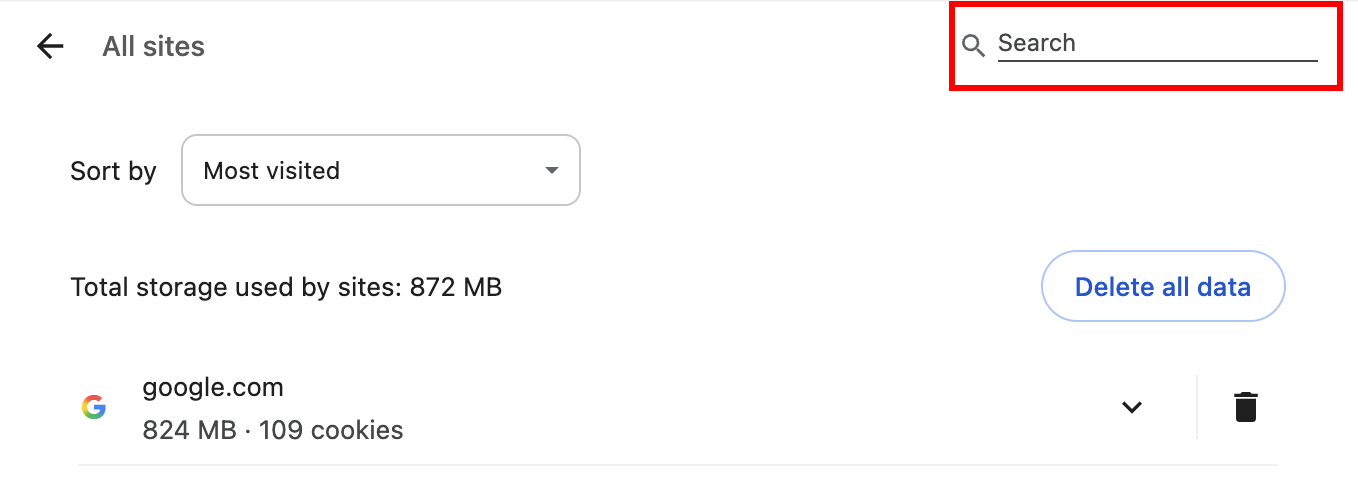This screenshot has width=1358, height=486.
Task: Select the google.com site name
Action: coord(213,387)
